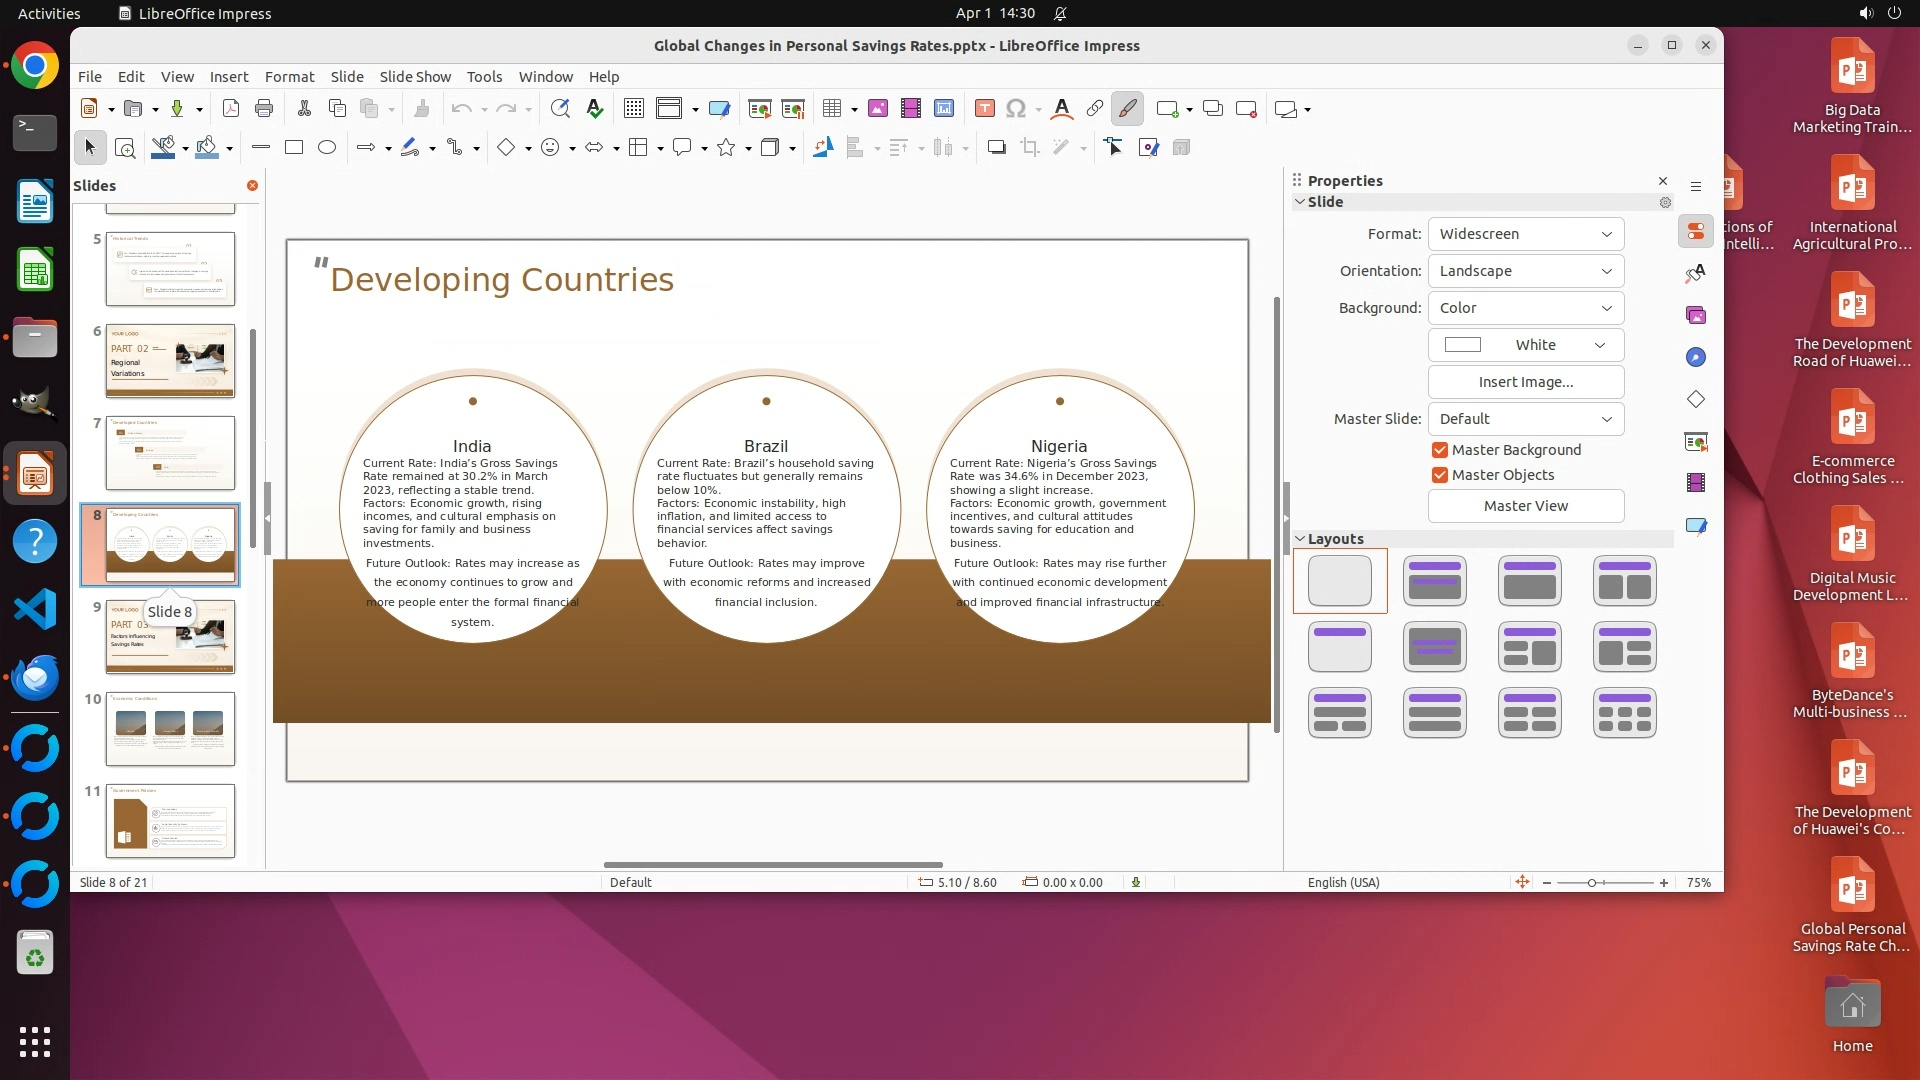The image size is (1920, 1080).
Task: Open the Orientation dropdown showing Landscape
Action: click(1525, 271)
